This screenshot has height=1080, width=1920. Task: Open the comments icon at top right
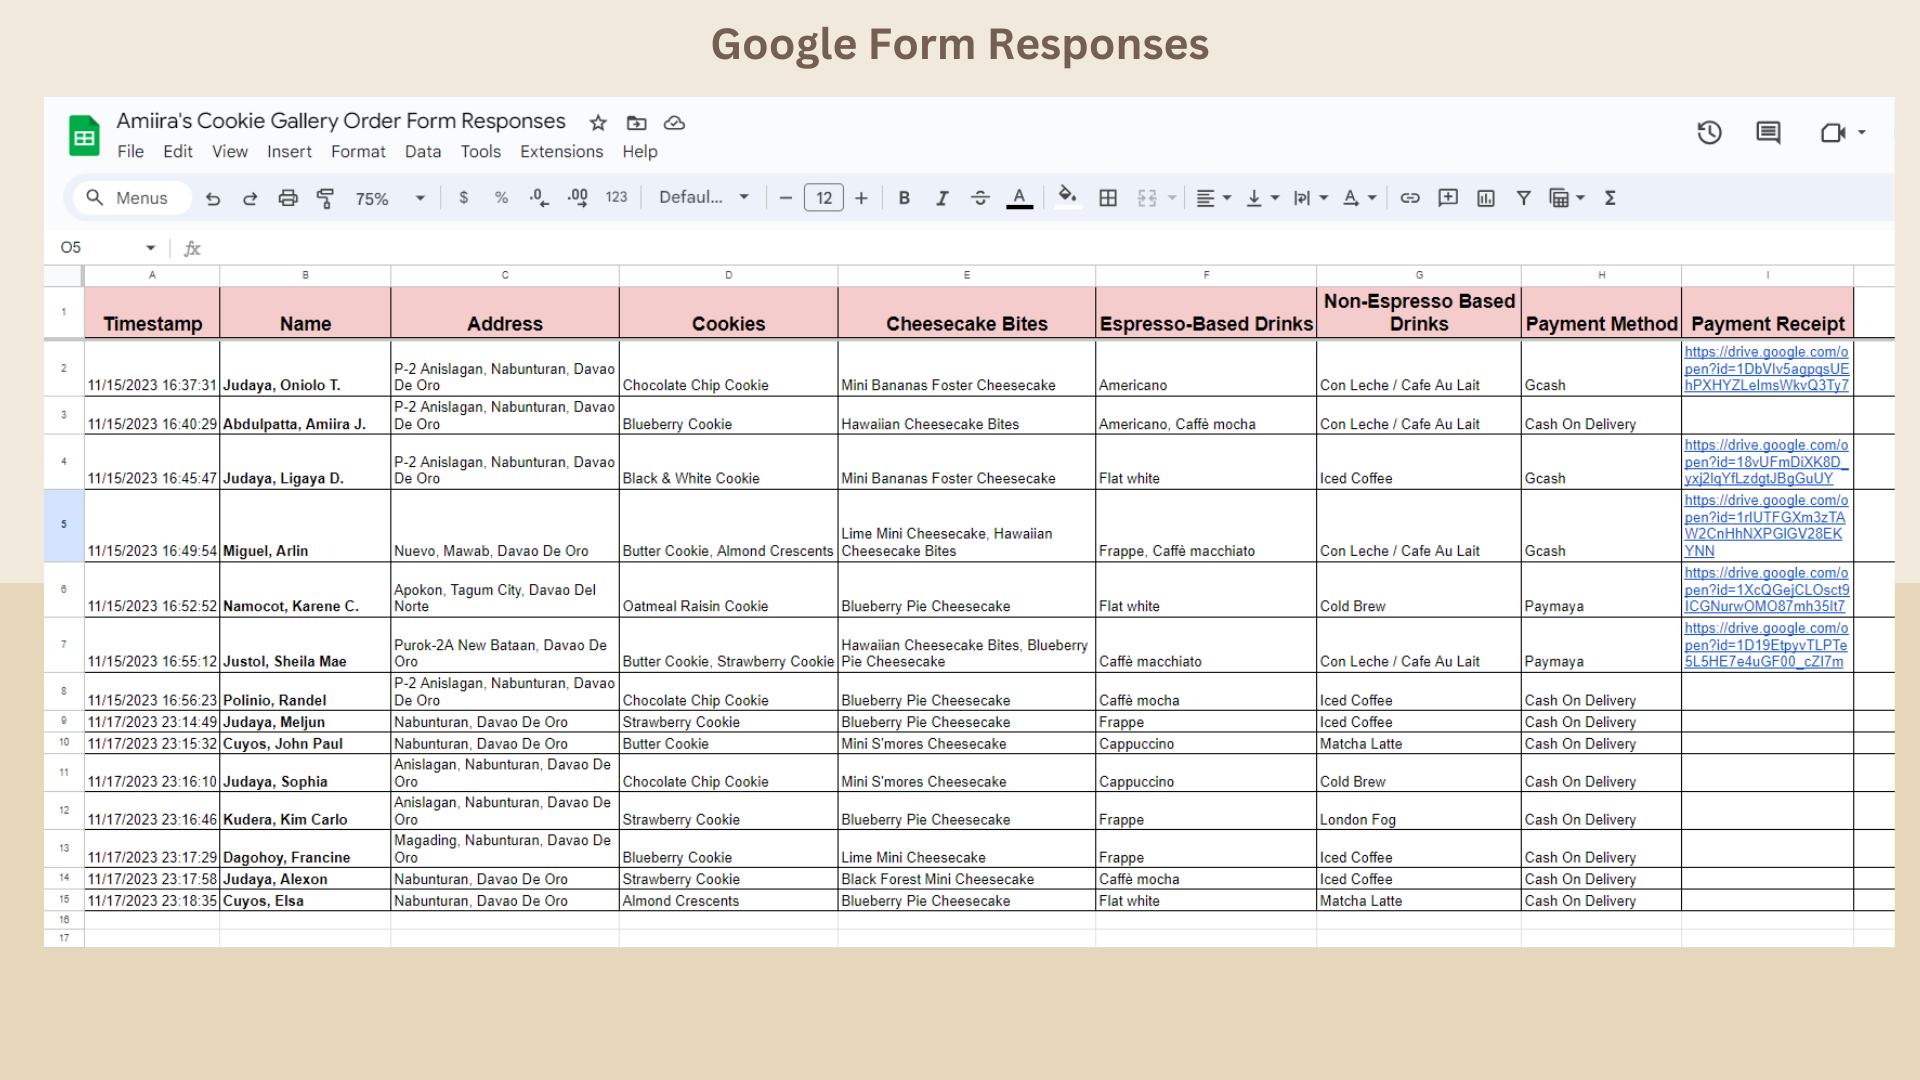(x=1768, y=132)
